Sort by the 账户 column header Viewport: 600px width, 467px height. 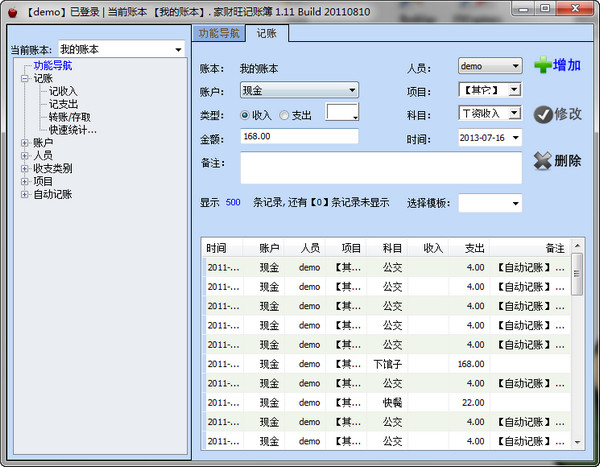[264, 248]
